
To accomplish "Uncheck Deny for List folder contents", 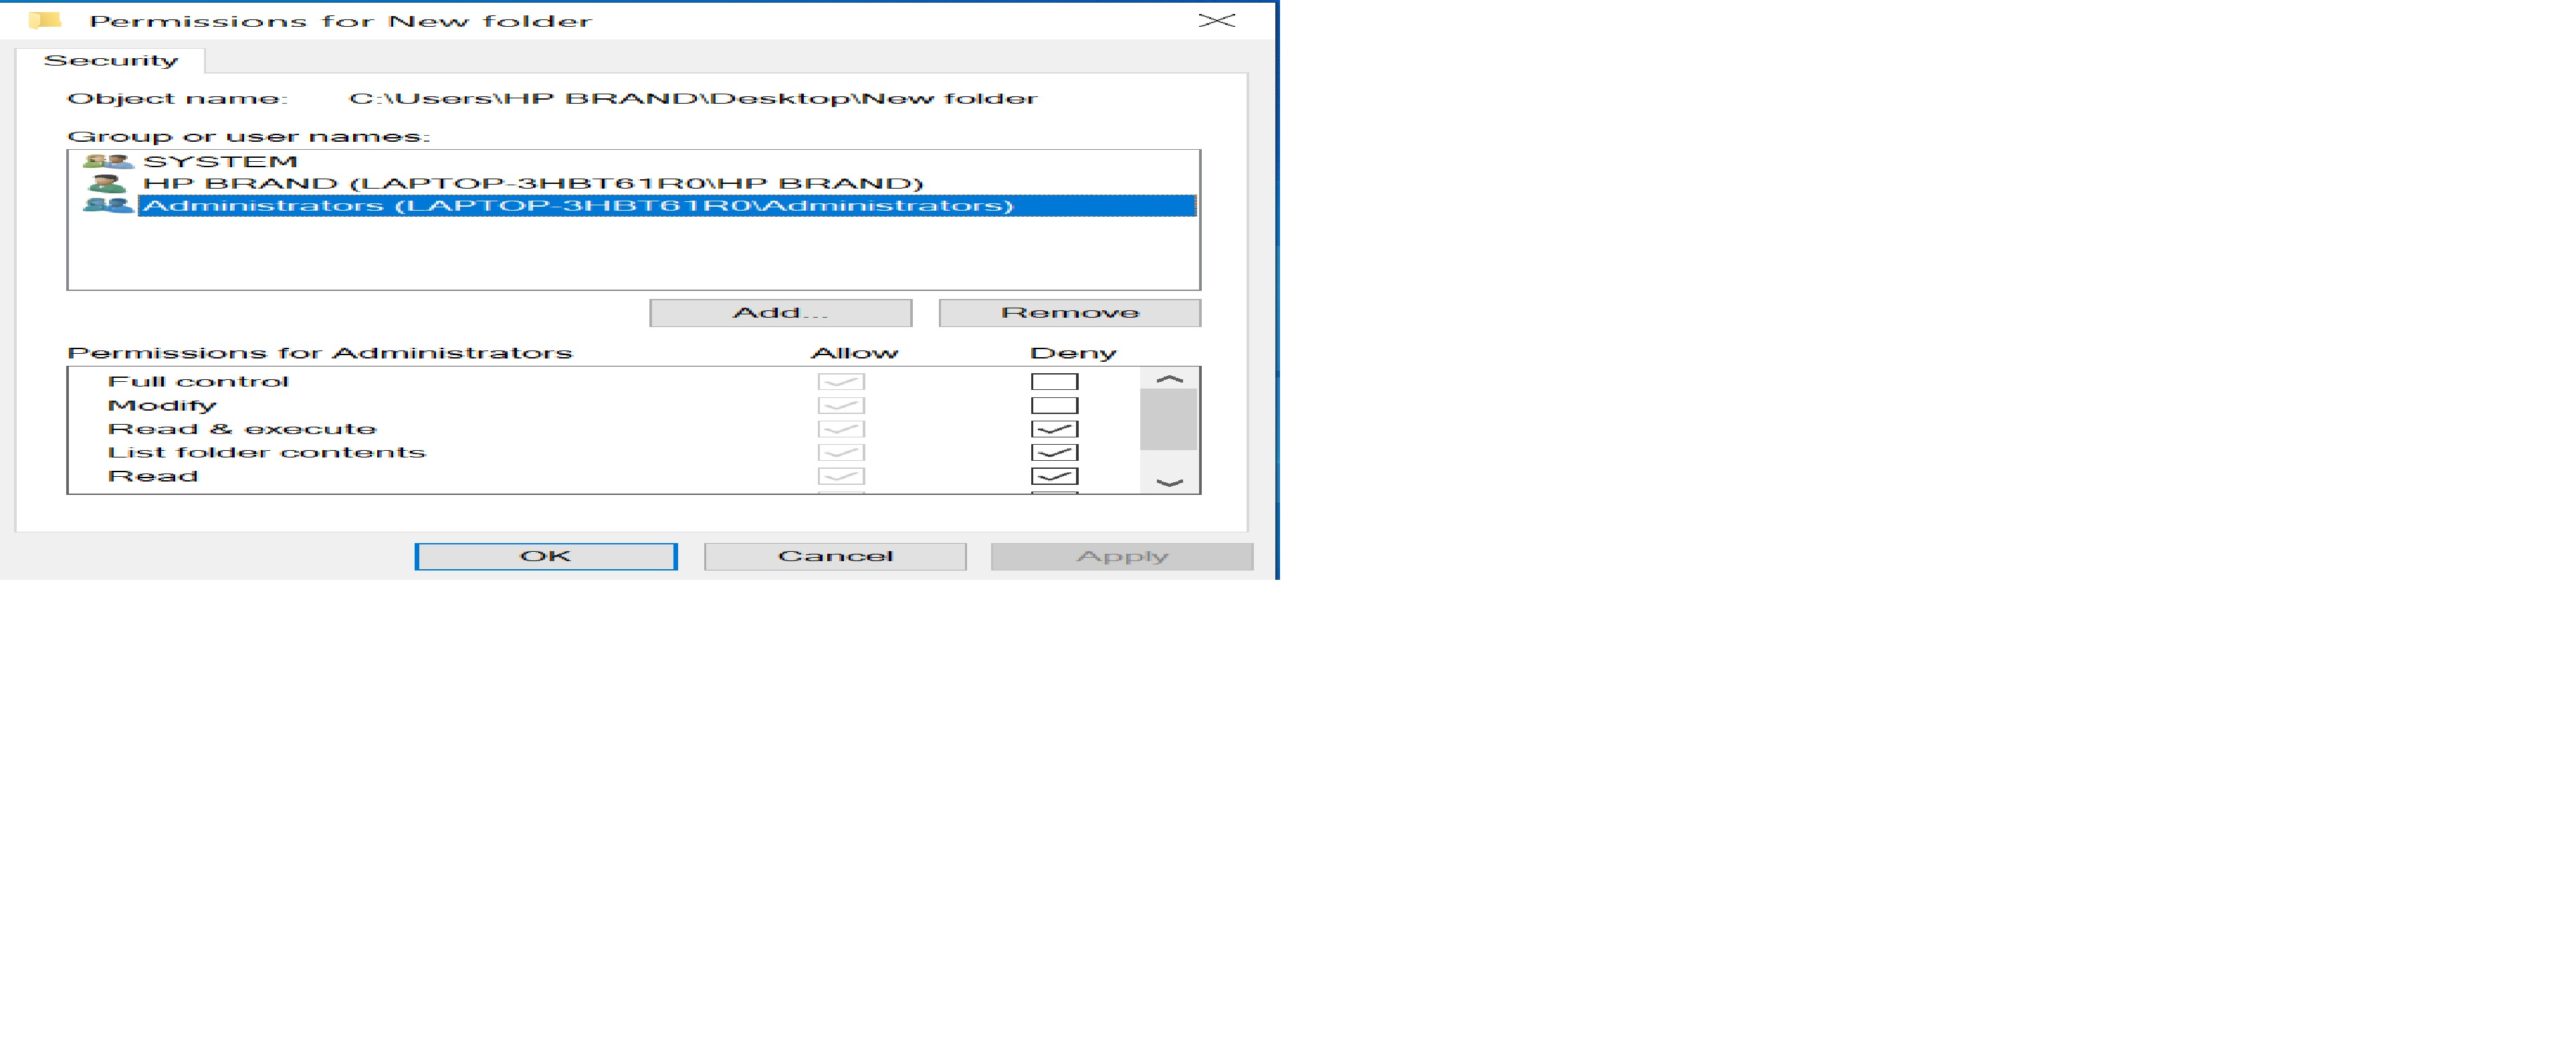I will [1057, 451].
